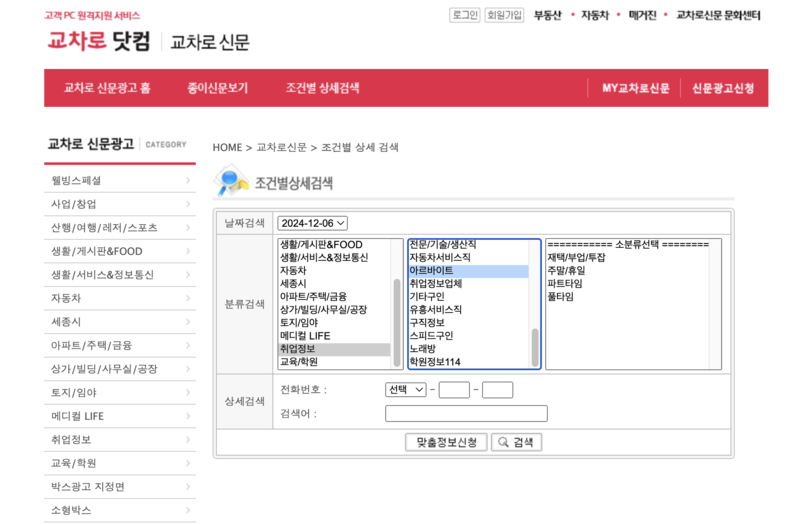
Task: Open the 종이신문보기 menu
Action: pyautogui.click(x=217, y=88)
